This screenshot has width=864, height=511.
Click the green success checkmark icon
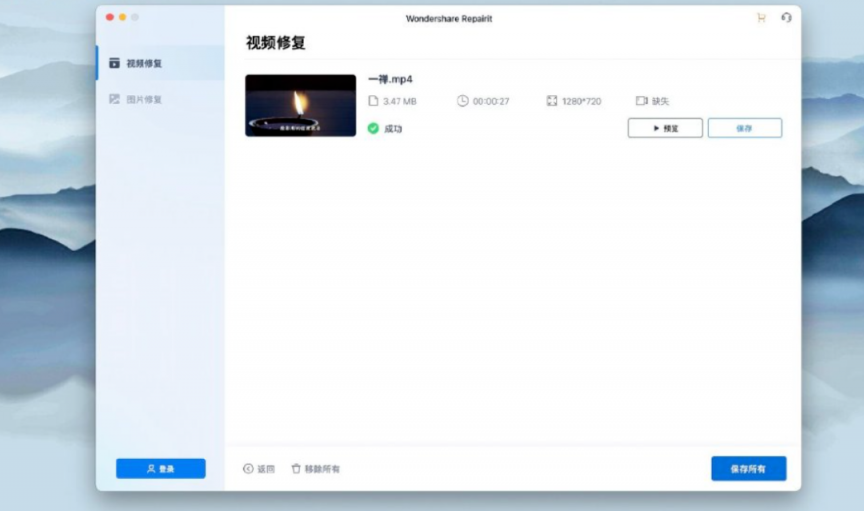tap(373, 128)
